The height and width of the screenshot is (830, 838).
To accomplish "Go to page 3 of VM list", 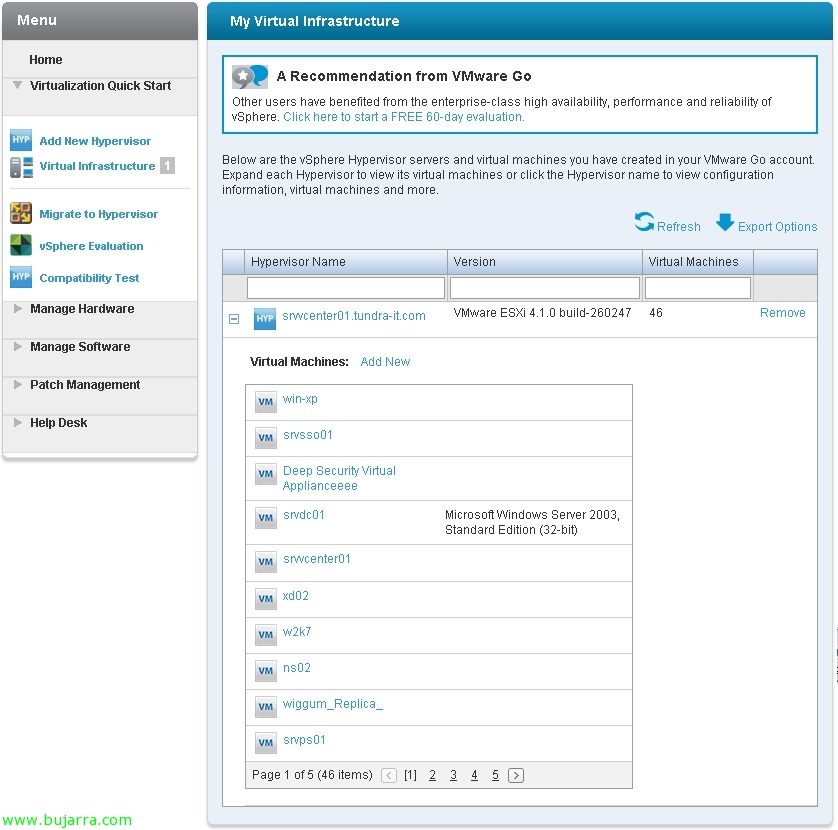I will 453,775.
